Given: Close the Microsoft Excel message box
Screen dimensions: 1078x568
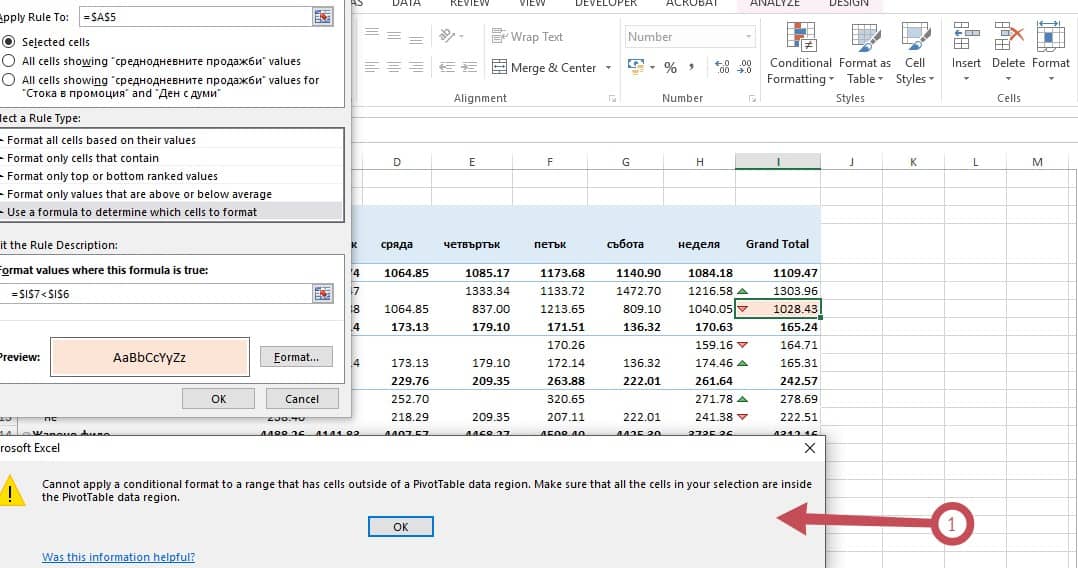Looking at the screenshot, I should [x=810, y=448].
